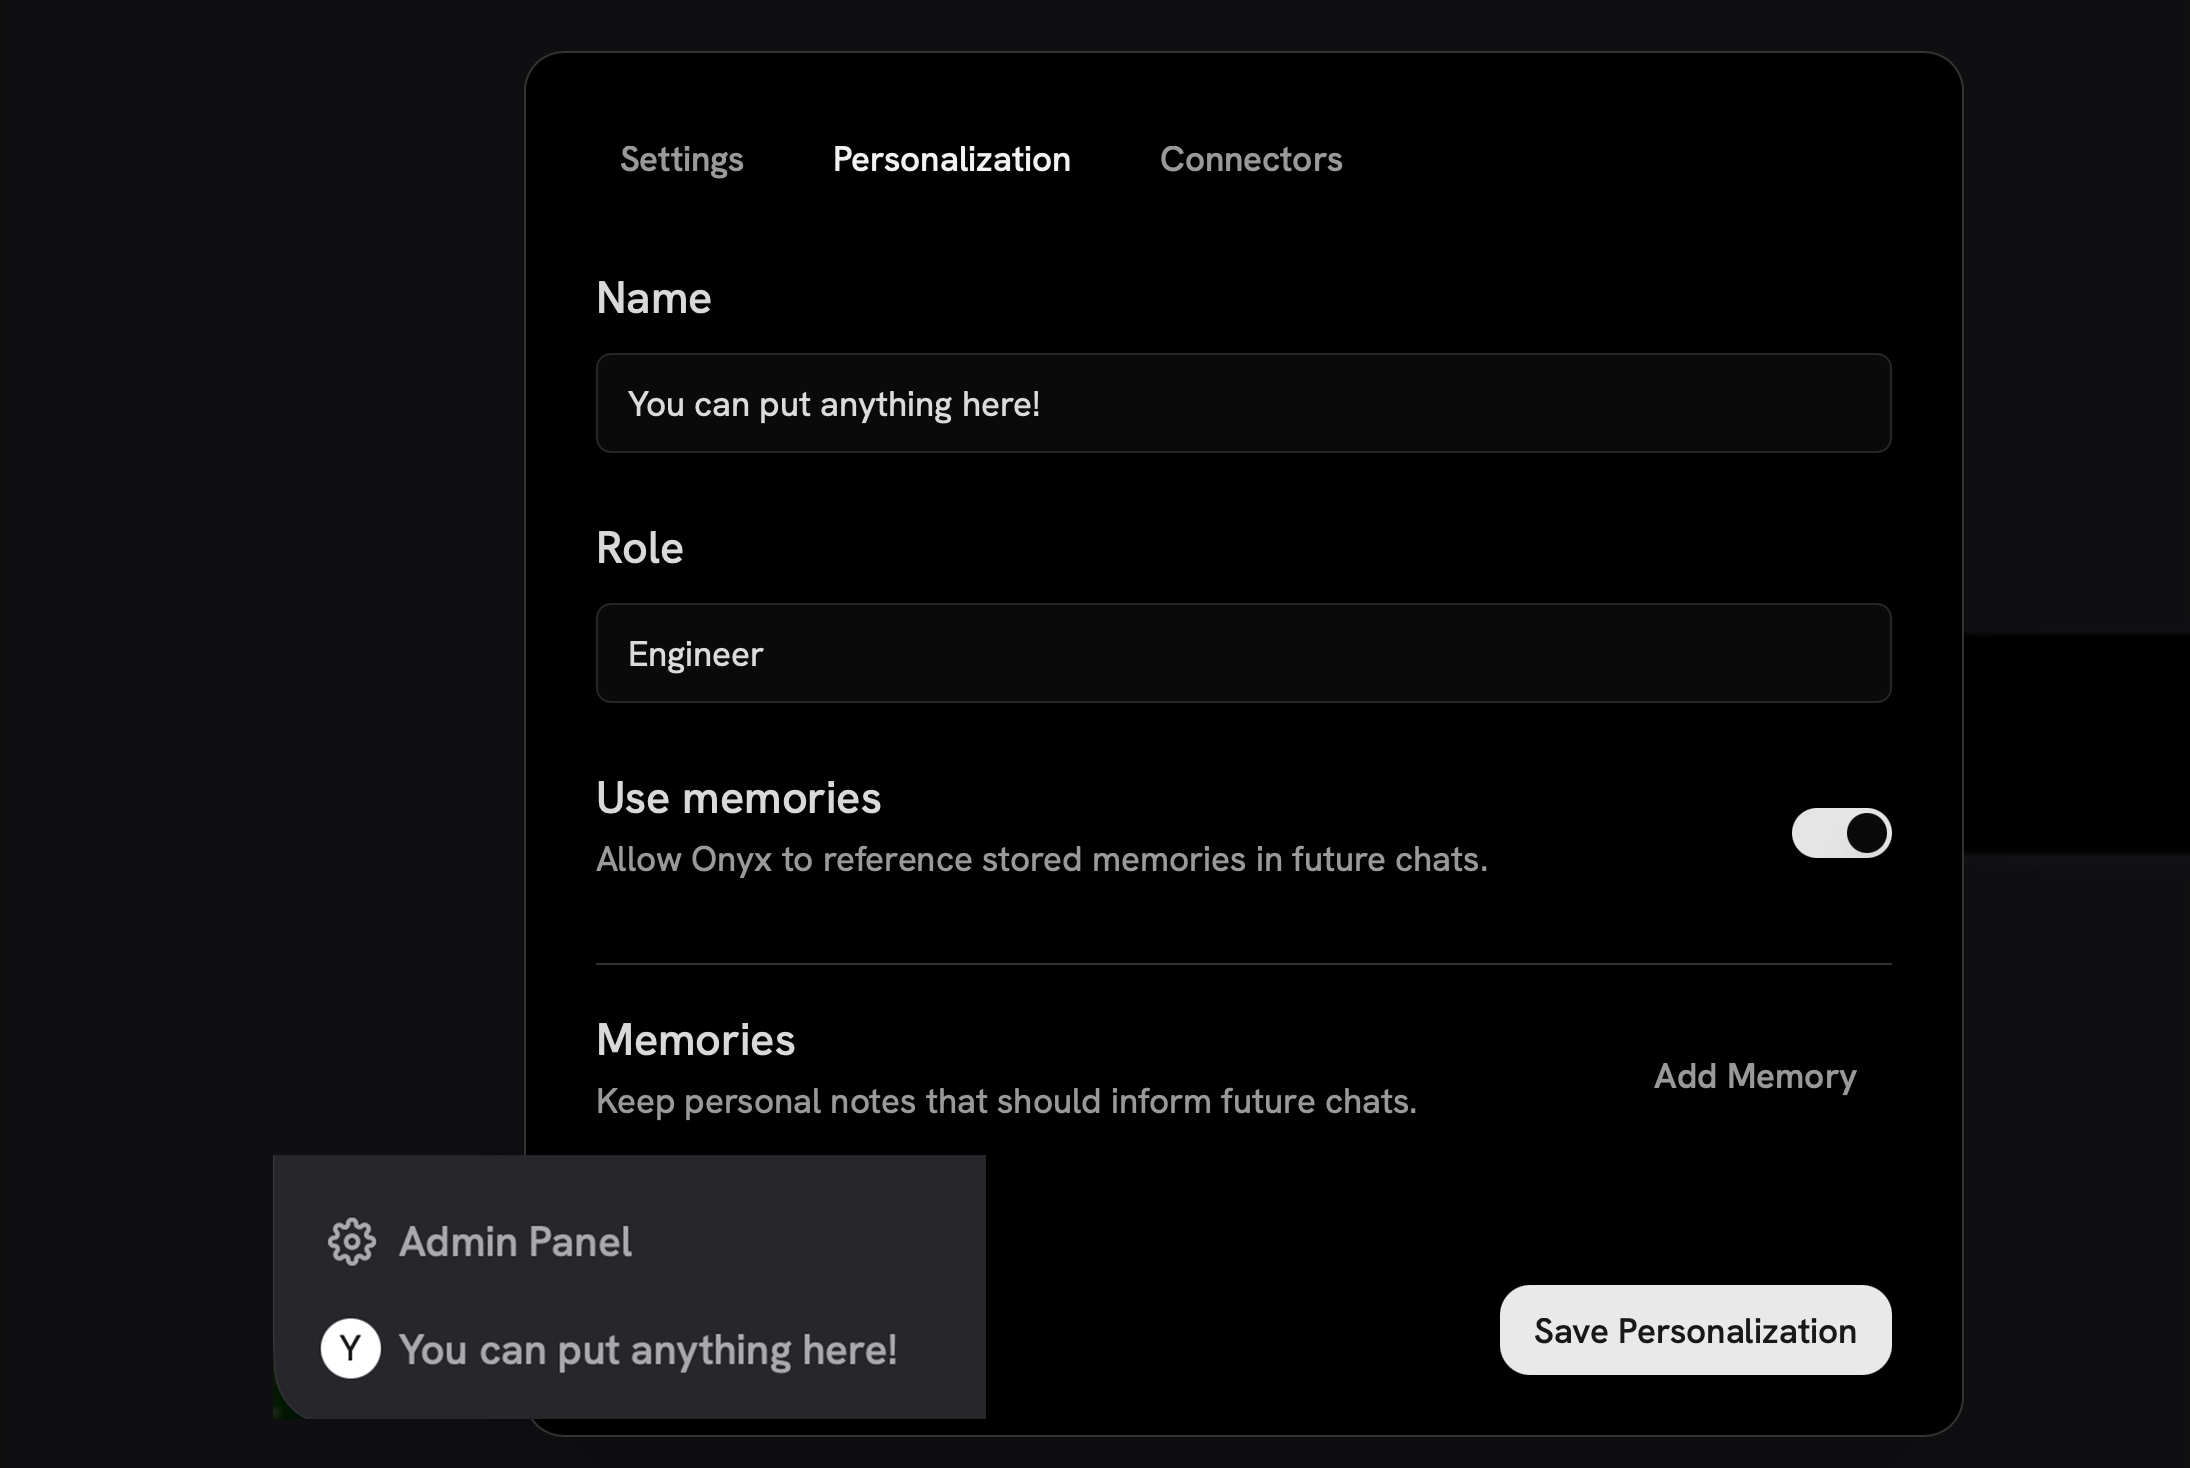Screen dimensions: 2190x1468
Task: Open the Admin Panel gear icon
Action: (352, 1242)
